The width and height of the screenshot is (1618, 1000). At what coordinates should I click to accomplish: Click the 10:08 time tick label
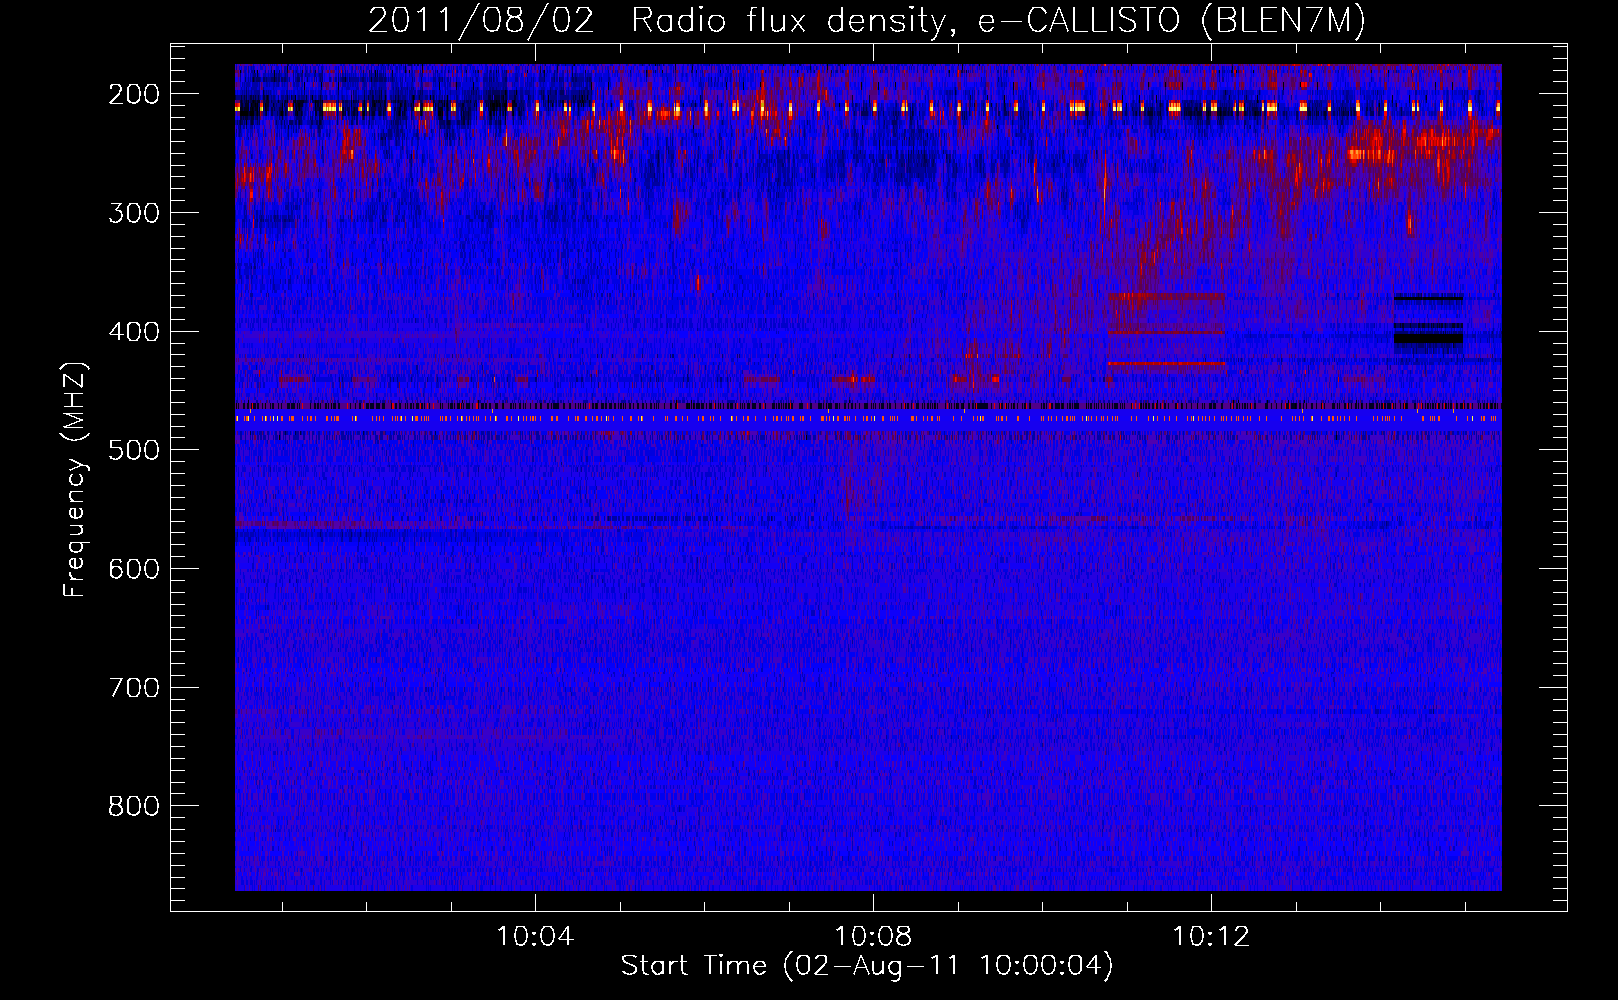point(873,937)
